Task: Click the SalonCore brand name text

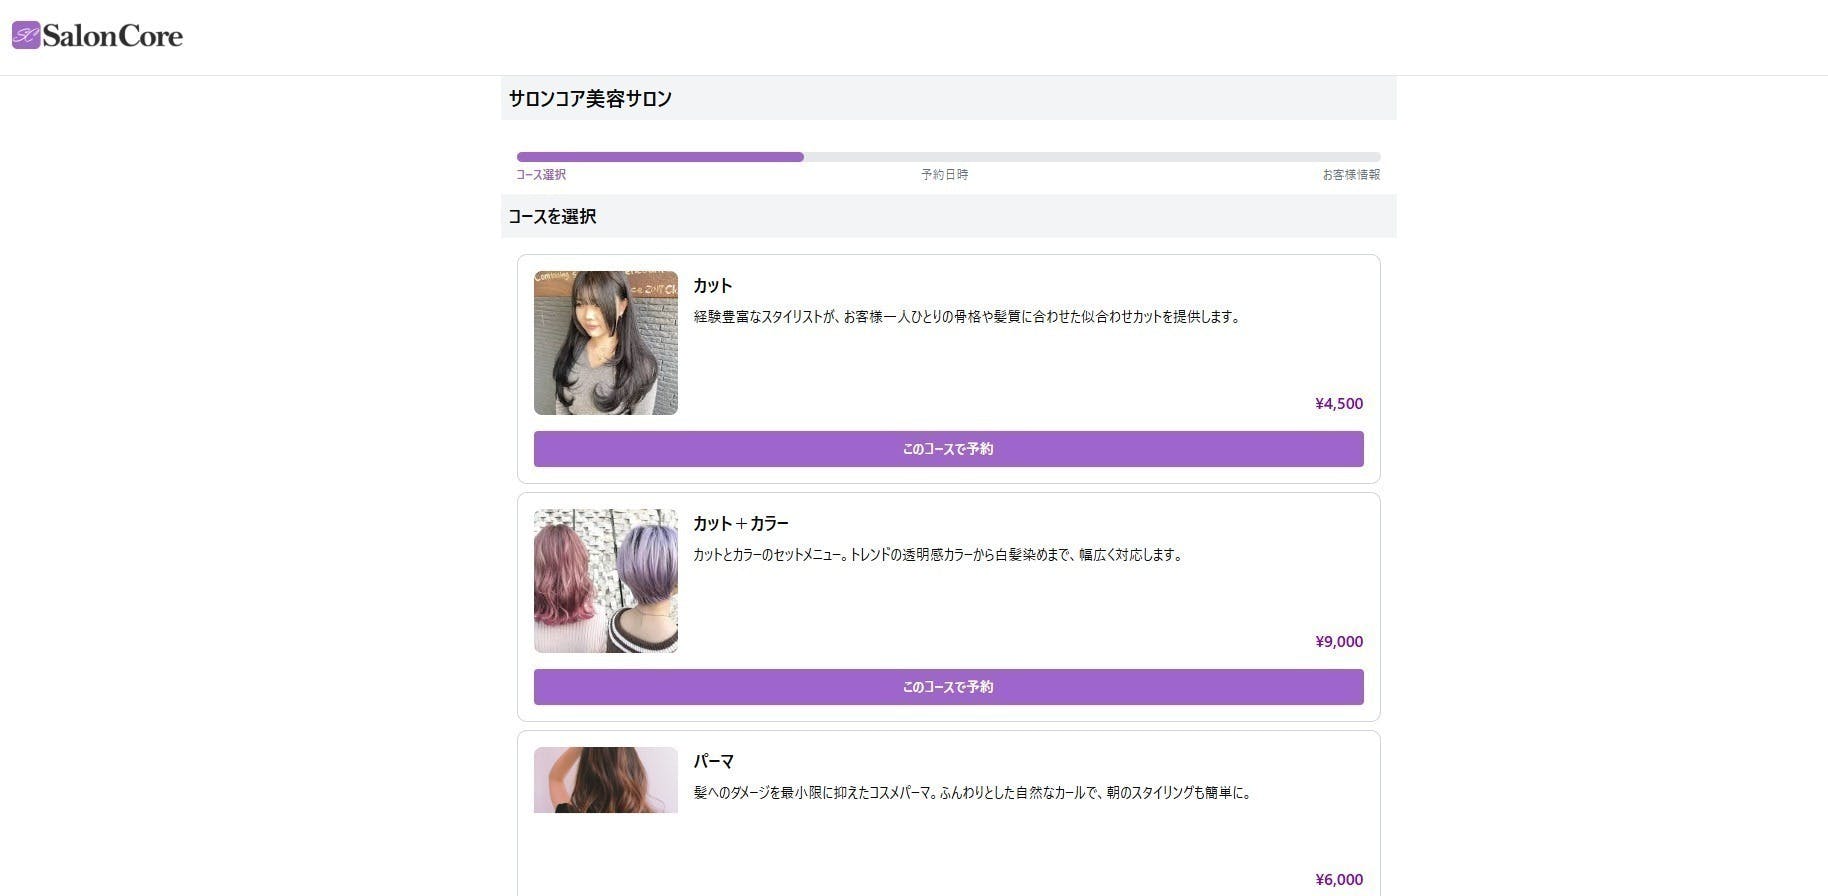Action: pos(112,36)
